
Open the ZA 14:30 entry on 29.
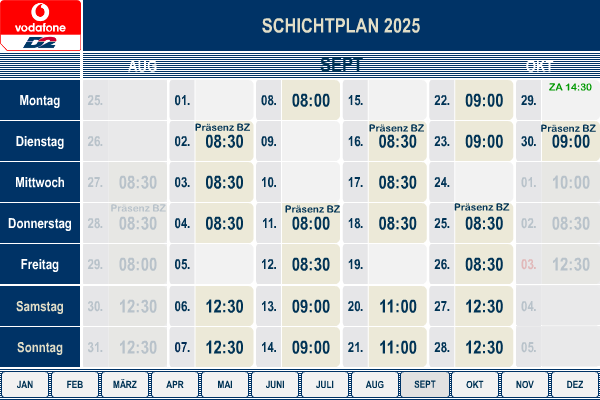click(x=570, y=87)
